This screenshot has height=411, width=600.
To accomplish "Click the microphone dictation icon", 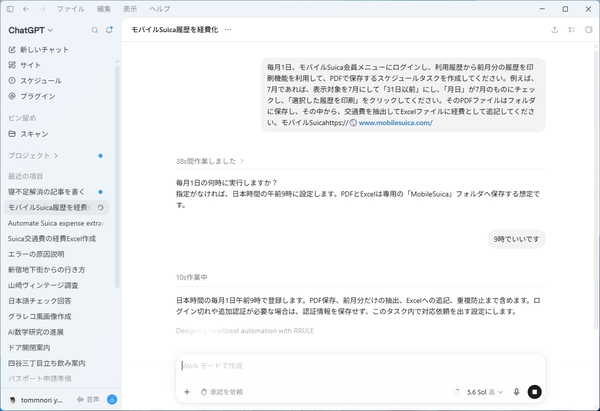I will [516, 392].
